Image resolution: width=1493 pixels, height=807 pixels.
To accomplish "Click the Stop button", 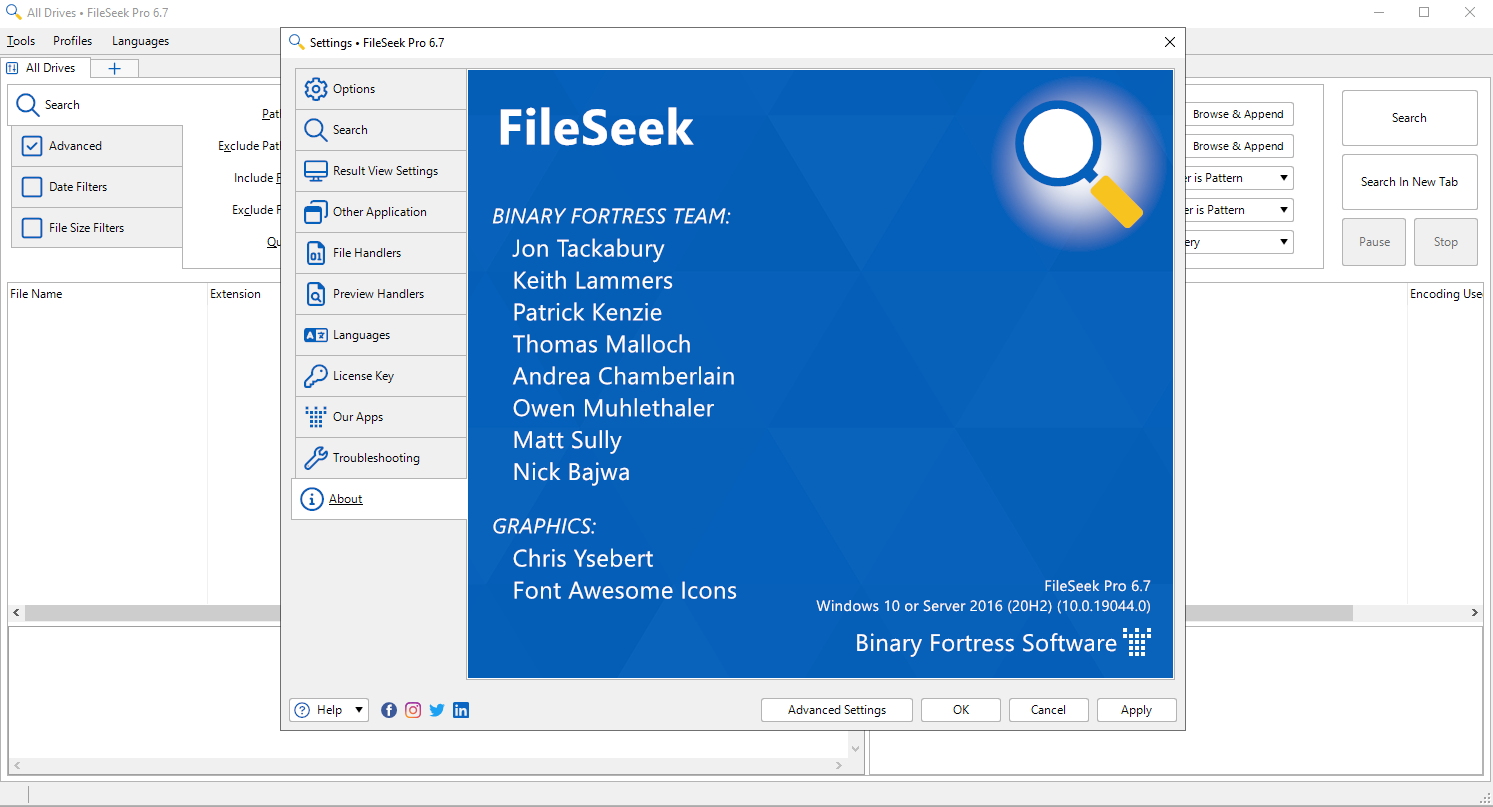I will 1445,242.
